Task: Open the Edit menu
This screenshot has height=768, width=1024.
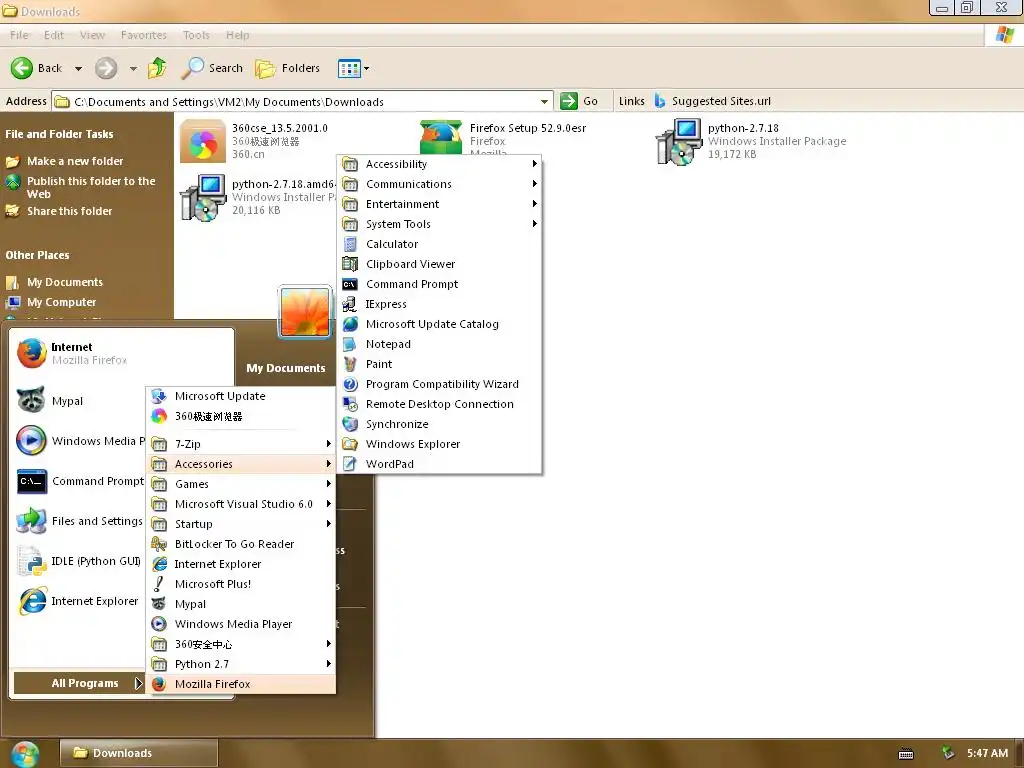Action: (x=54, y=35)
